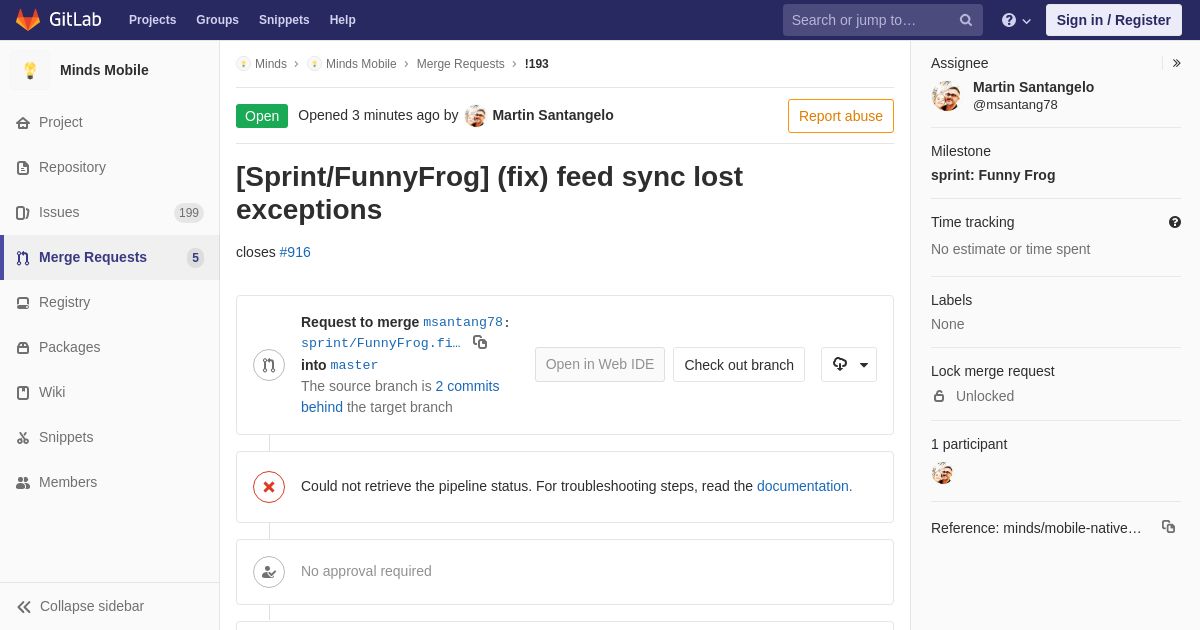Select Merge Requests in sidebar
1200x630 pixels.
tap(110, 257)
